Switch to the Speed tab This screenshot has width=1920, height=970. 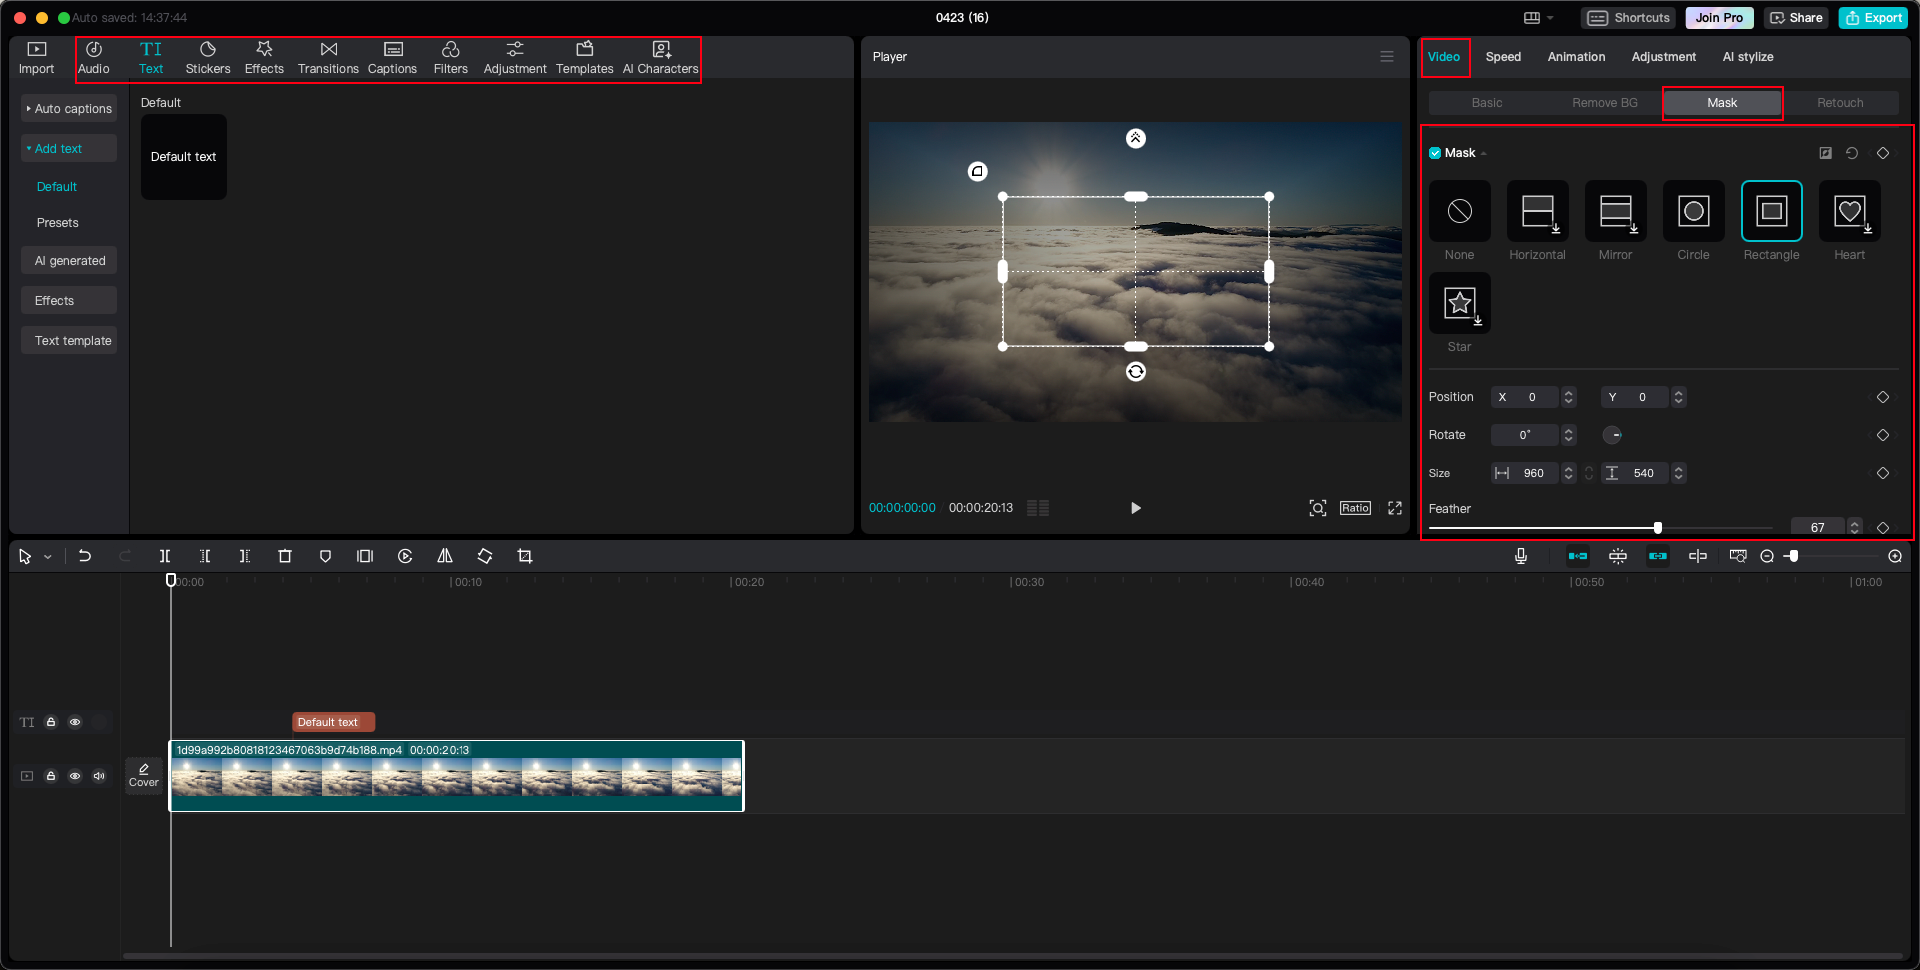click(1503, 57)
